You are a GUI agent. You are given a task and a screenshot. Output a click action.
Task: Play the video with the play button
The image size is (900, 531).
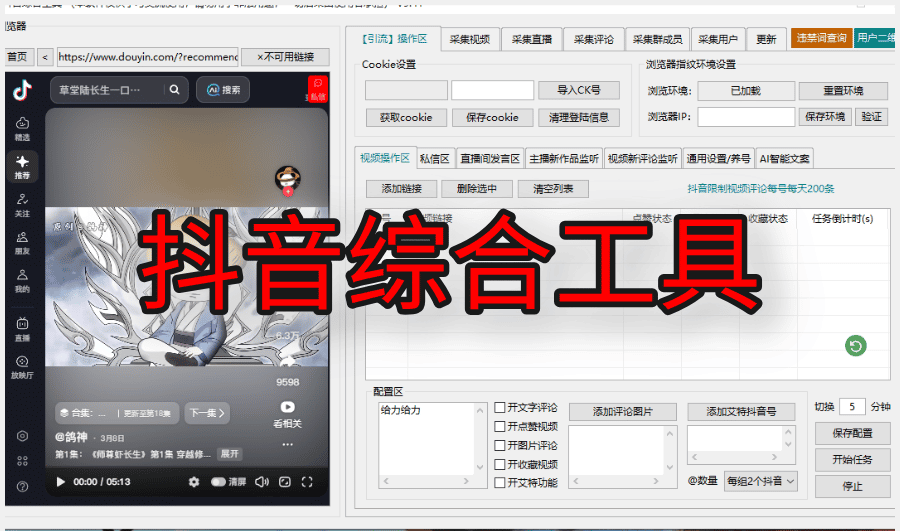click(61, 482)
